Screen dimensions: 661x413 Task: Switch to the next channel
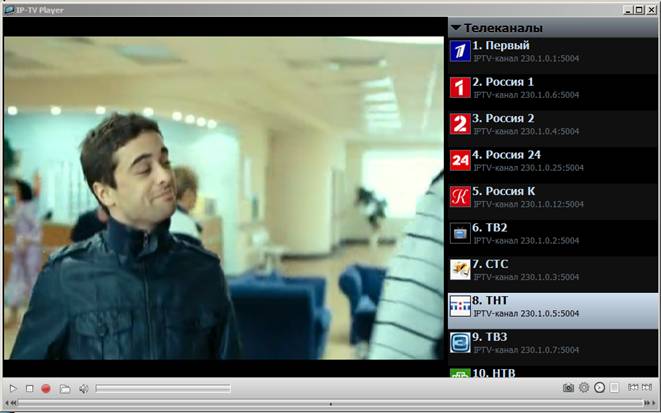tap(648, 387)
